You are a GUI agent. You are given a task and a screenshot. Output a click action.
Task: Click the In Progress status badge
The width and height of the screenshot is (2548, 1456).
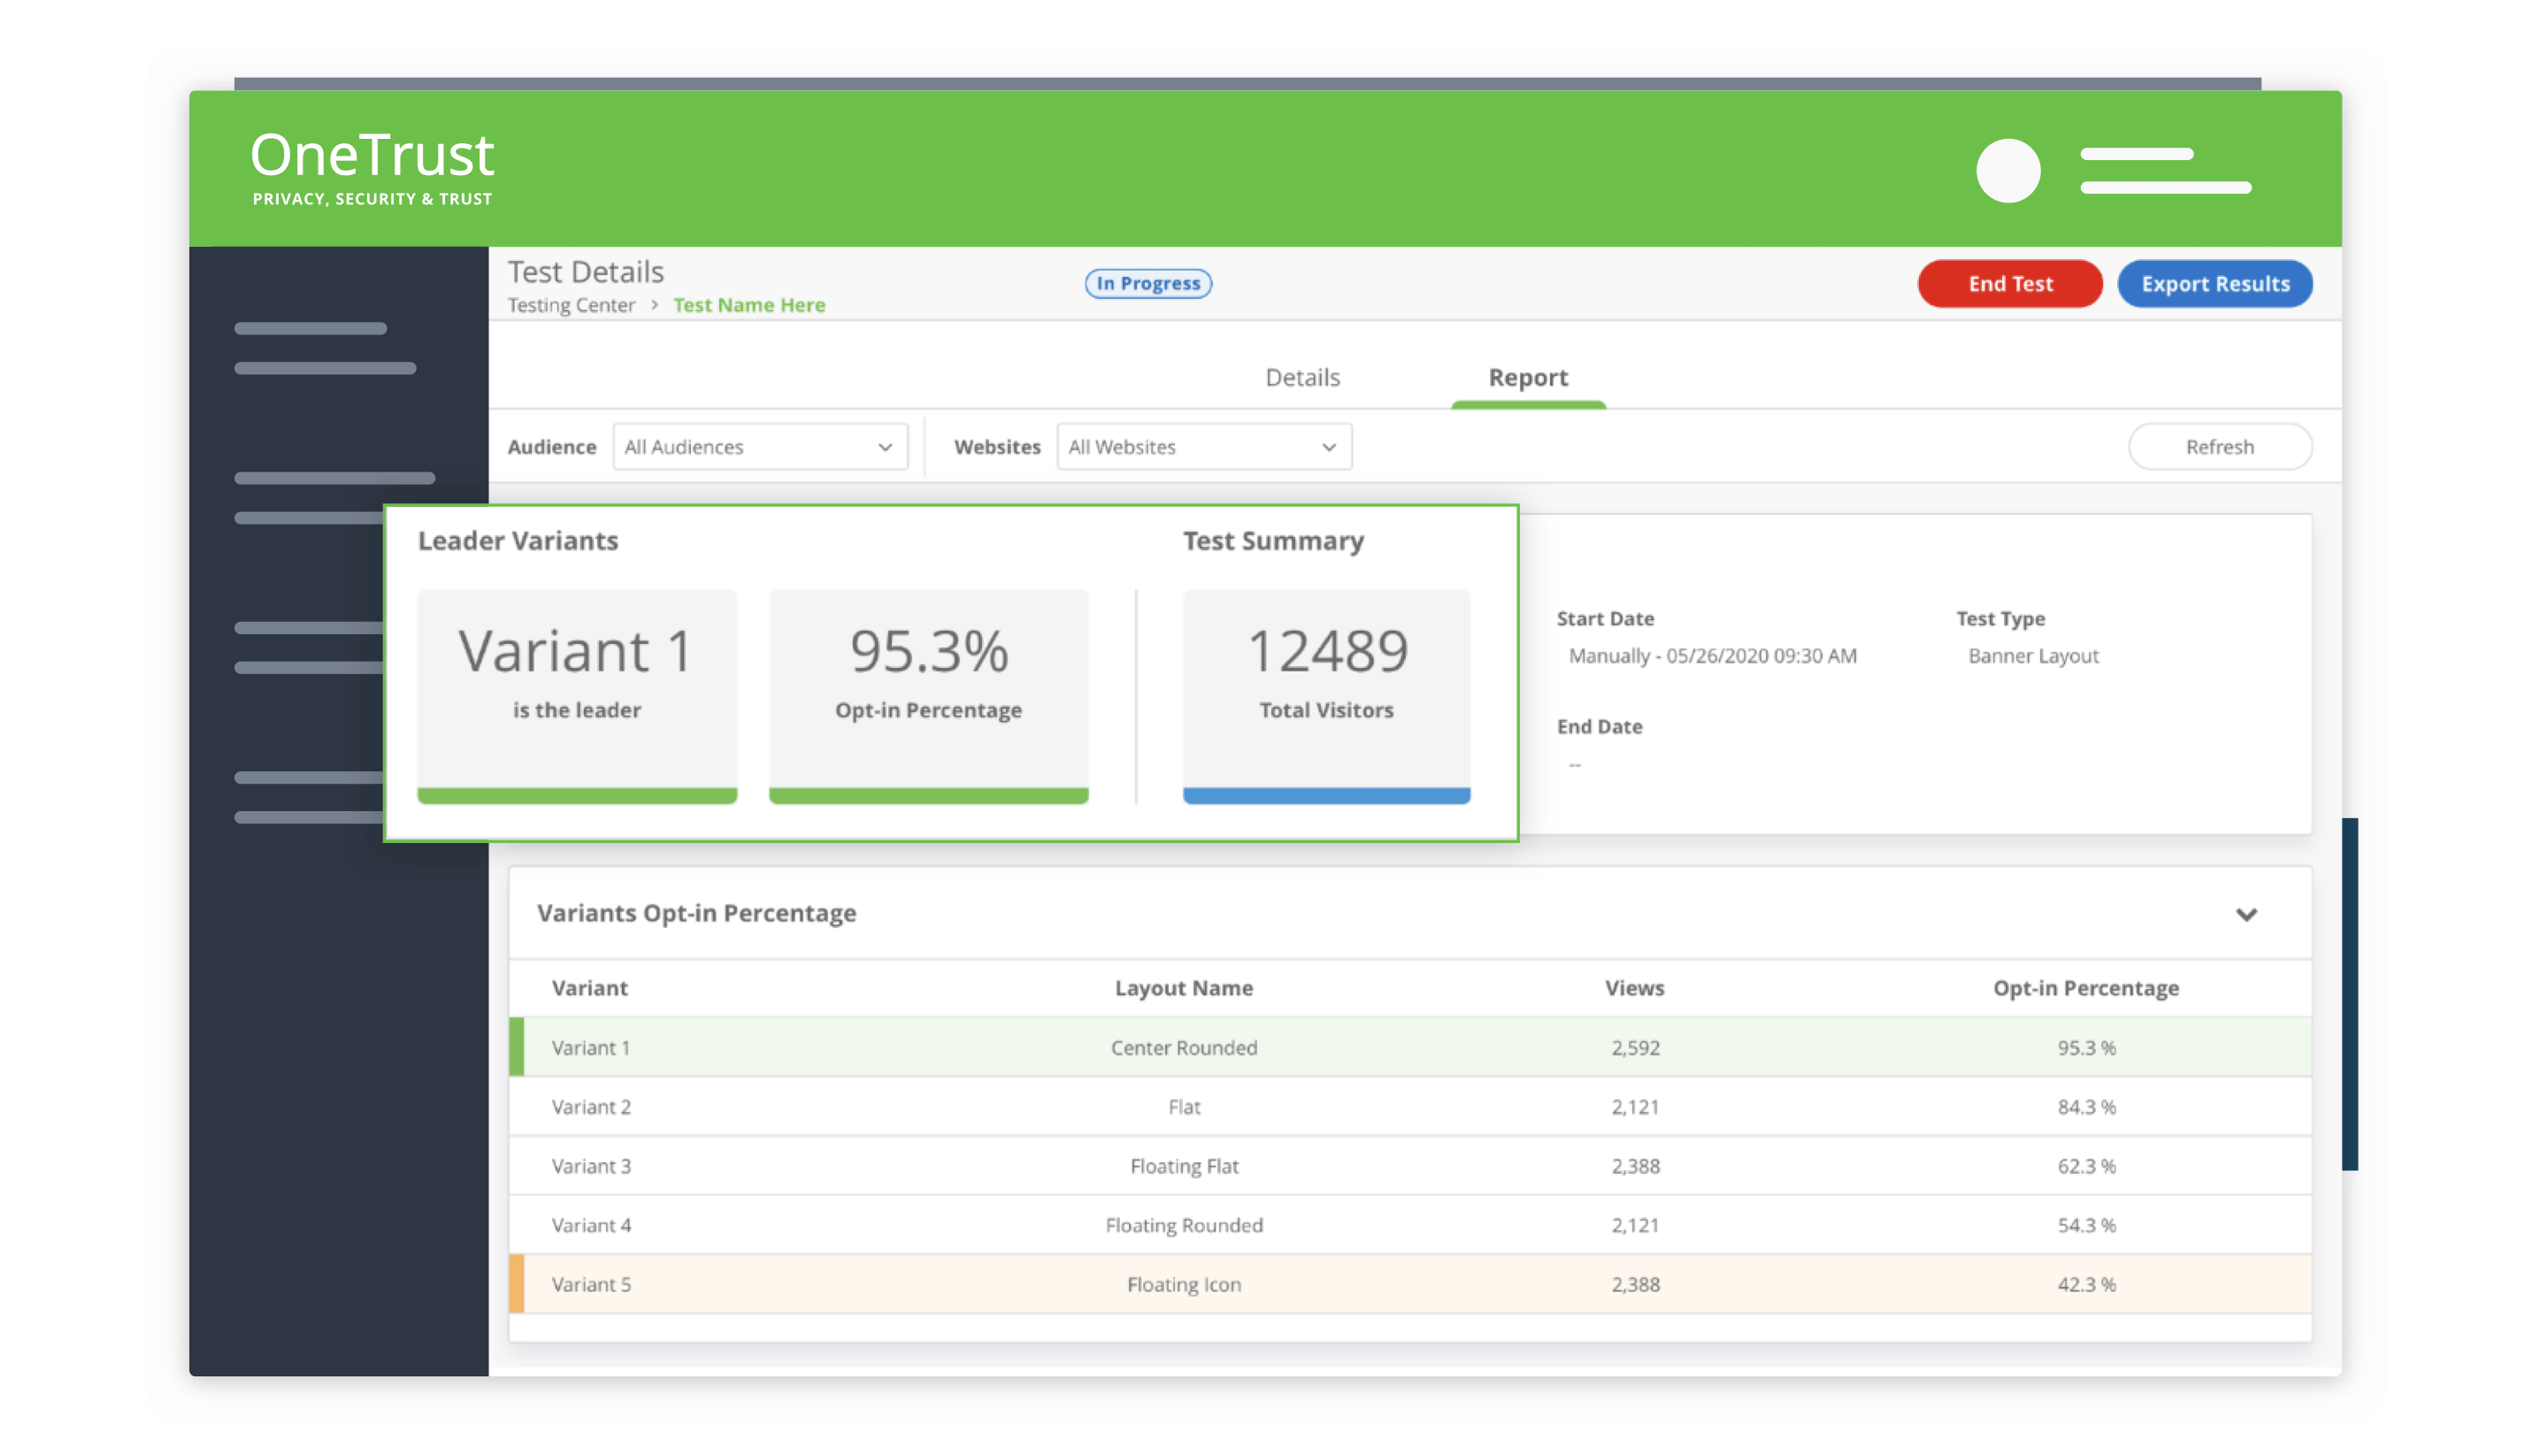tap(1148, 283)
